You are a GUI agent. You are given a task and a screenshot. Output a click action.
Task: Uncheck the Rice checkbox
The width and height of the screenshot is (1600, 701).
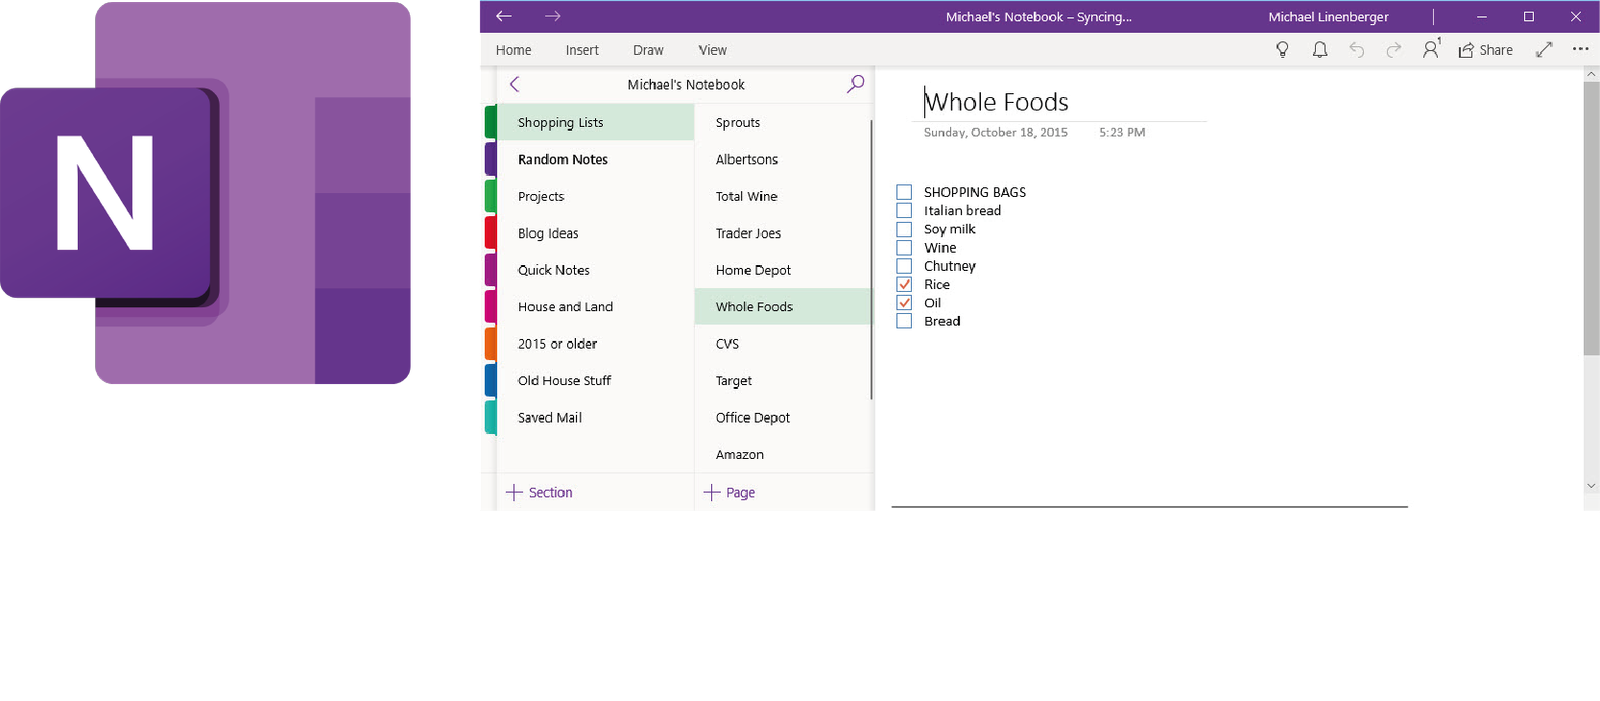click(904, 284)
